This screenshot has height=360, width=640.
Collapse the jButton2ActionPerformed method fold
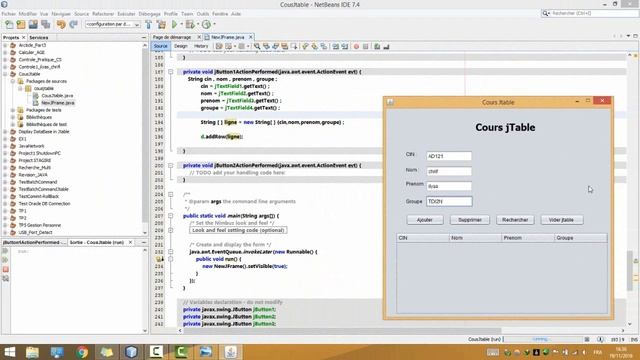pyautogui.click(x=171, y=166)
